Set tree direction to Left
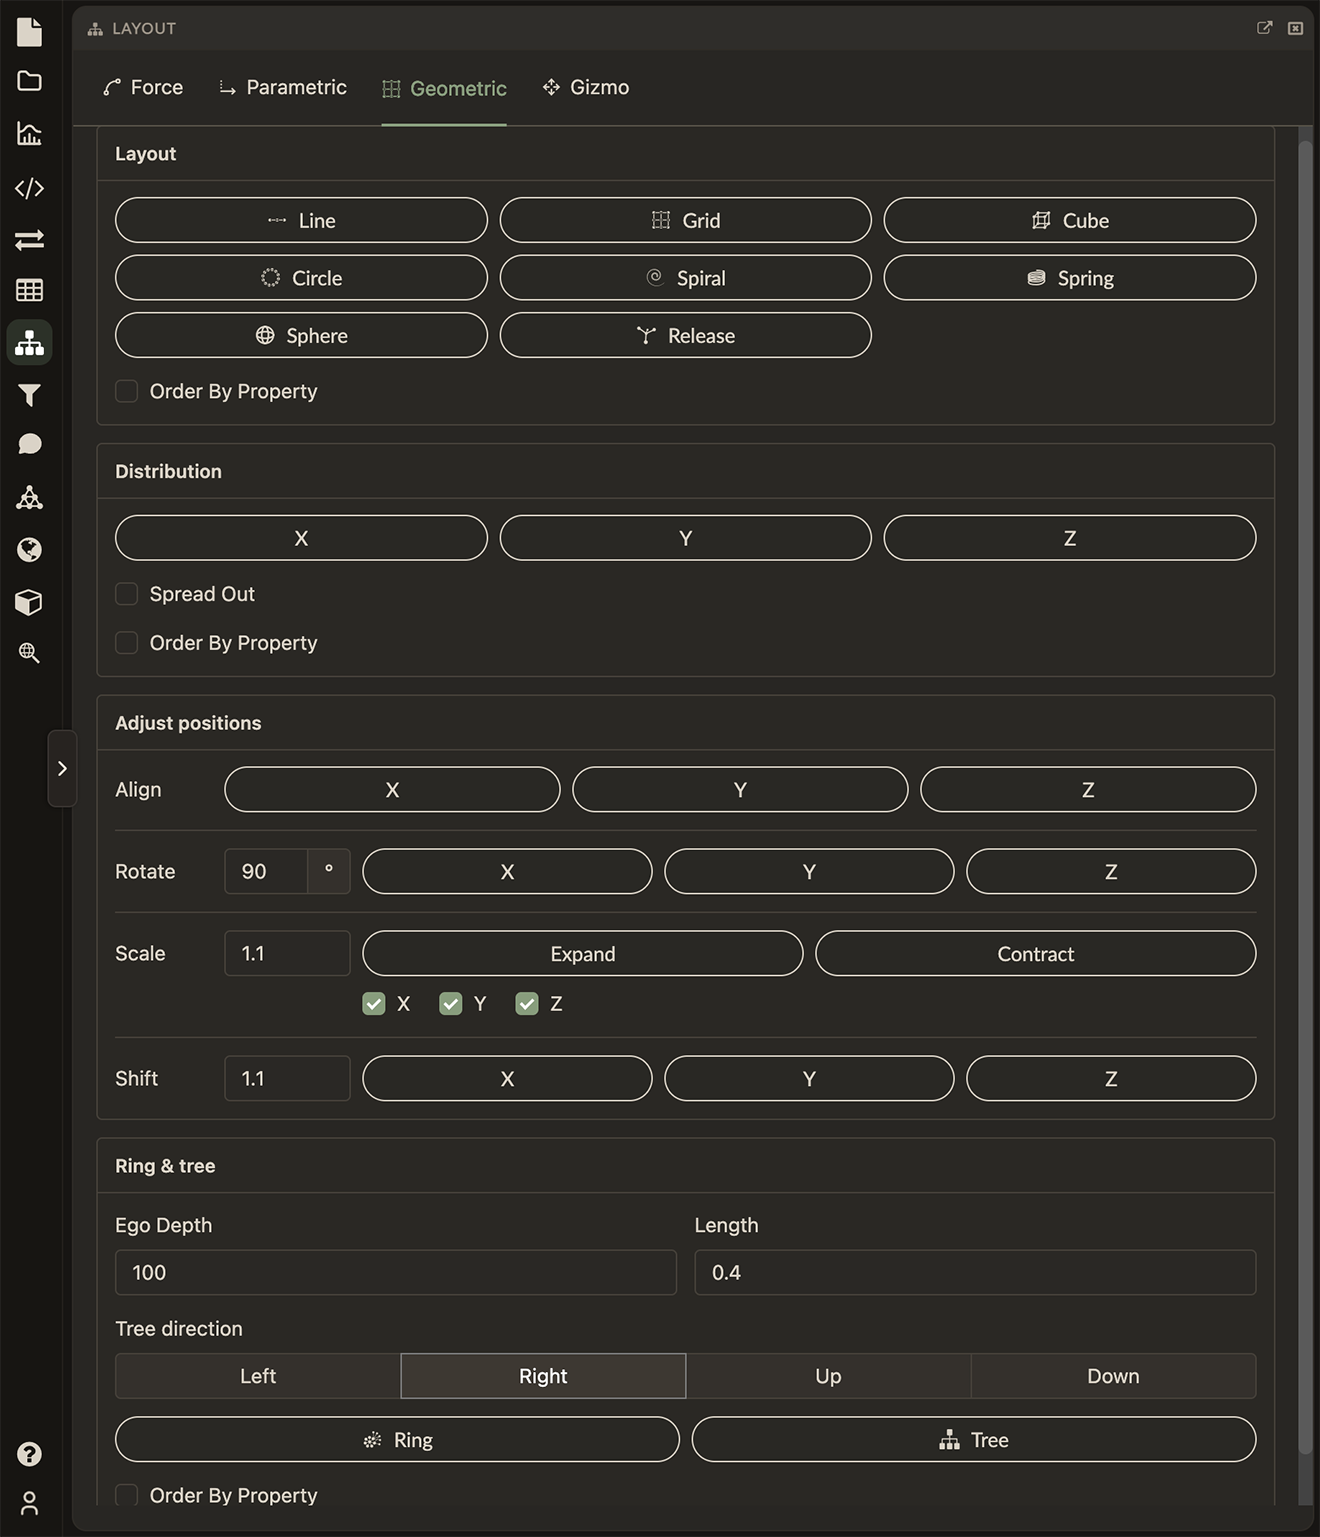The width and height of the screenshot is (1320, 1537). (x=258, y=1376)
